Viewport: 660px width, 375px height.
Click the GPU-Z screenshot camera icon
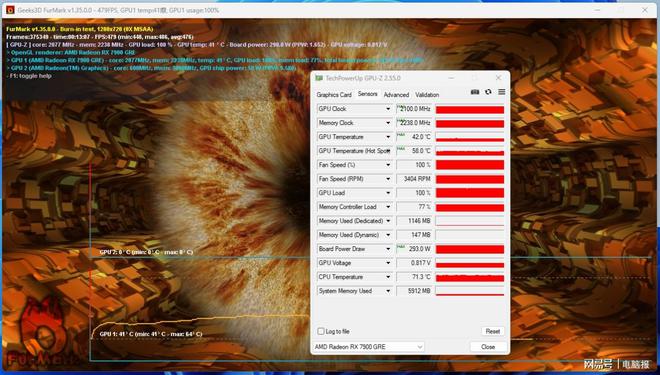475,92
